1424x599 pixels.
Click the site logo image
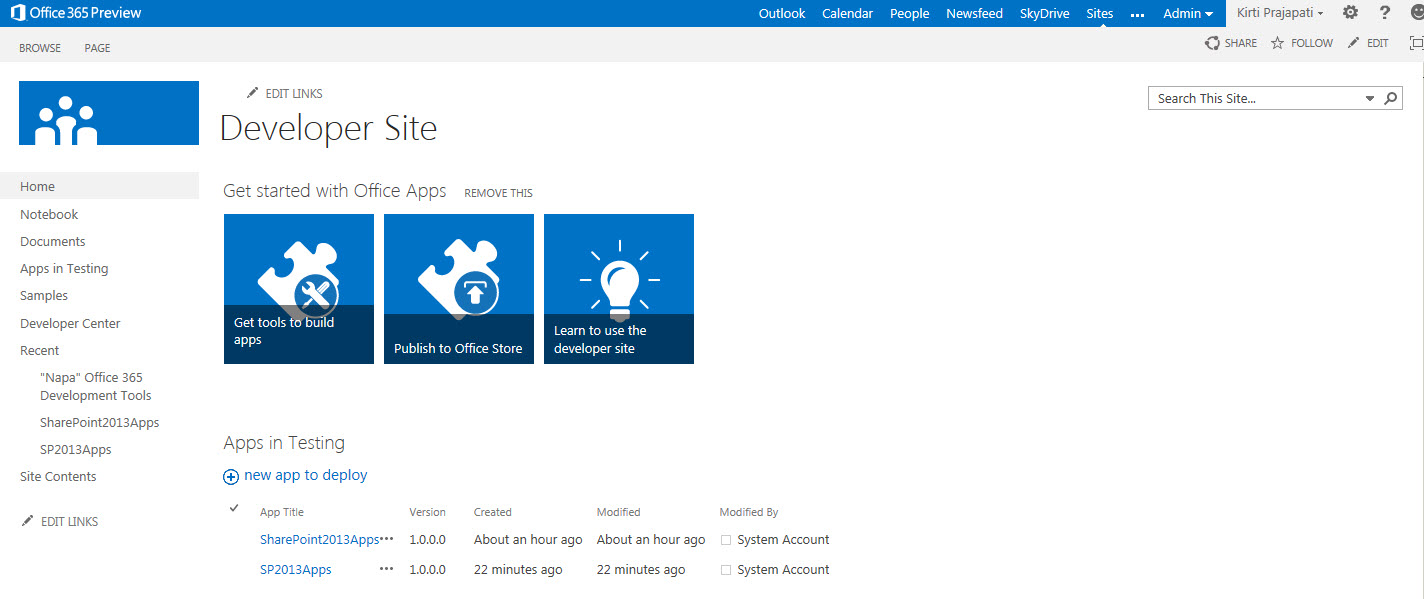[x=109, y=113]
